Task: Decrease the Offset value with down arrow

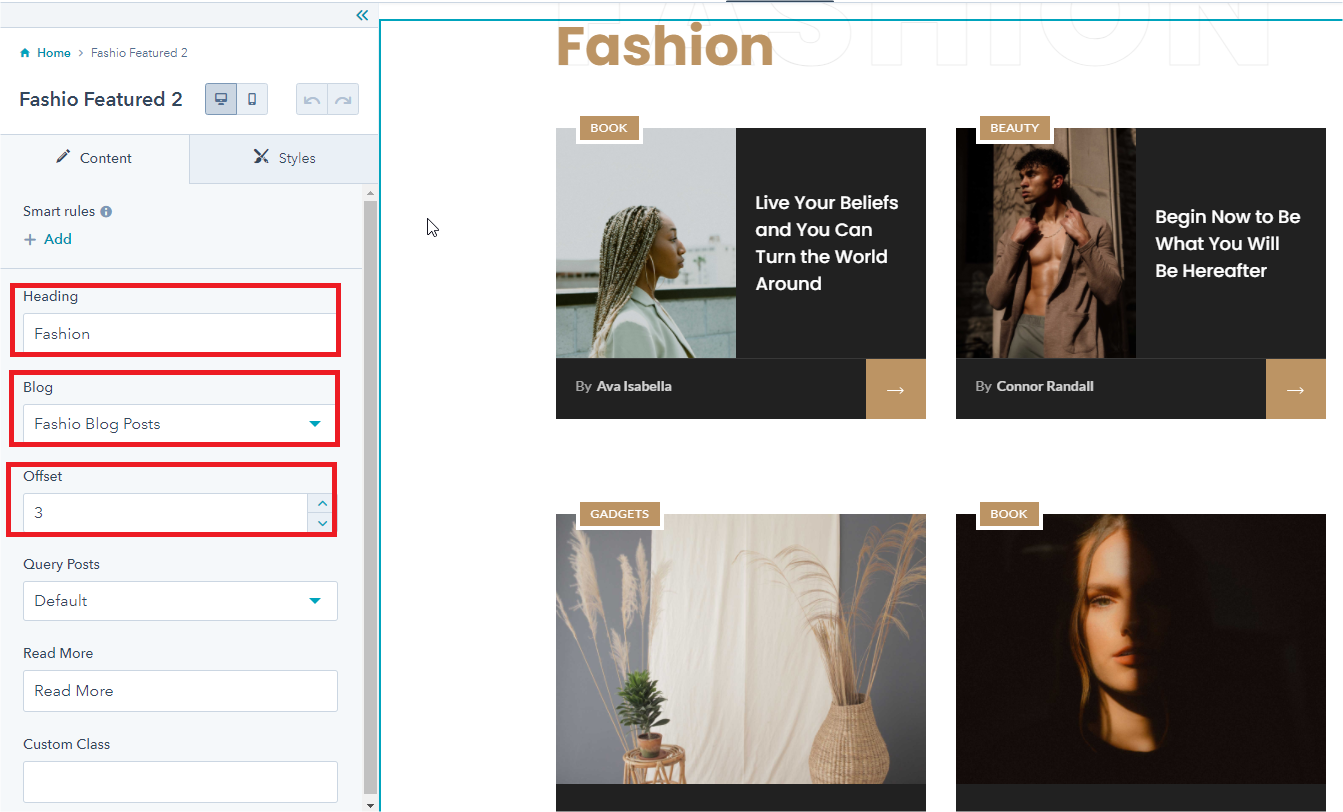Action: point(322,522)
